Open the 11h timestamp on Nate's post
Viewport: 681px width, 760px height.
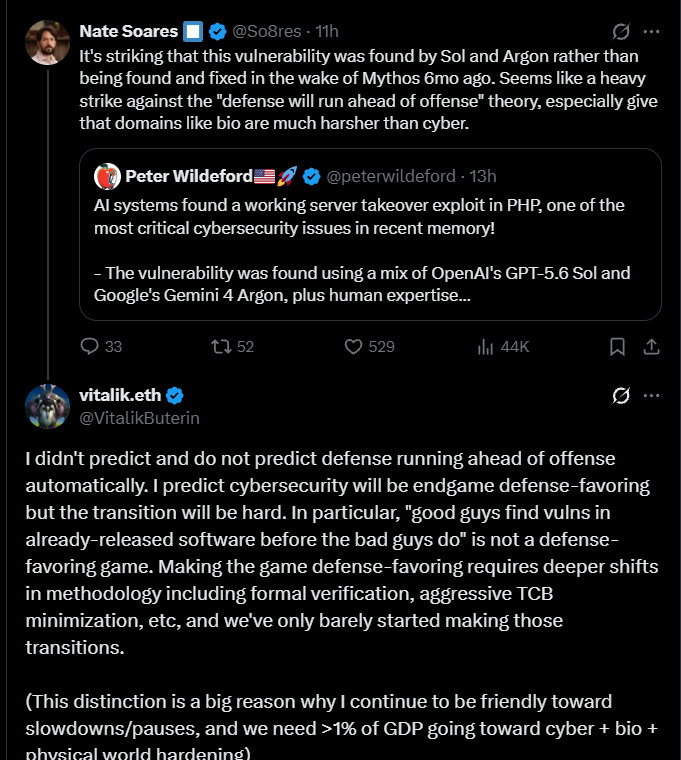point(327,32)
